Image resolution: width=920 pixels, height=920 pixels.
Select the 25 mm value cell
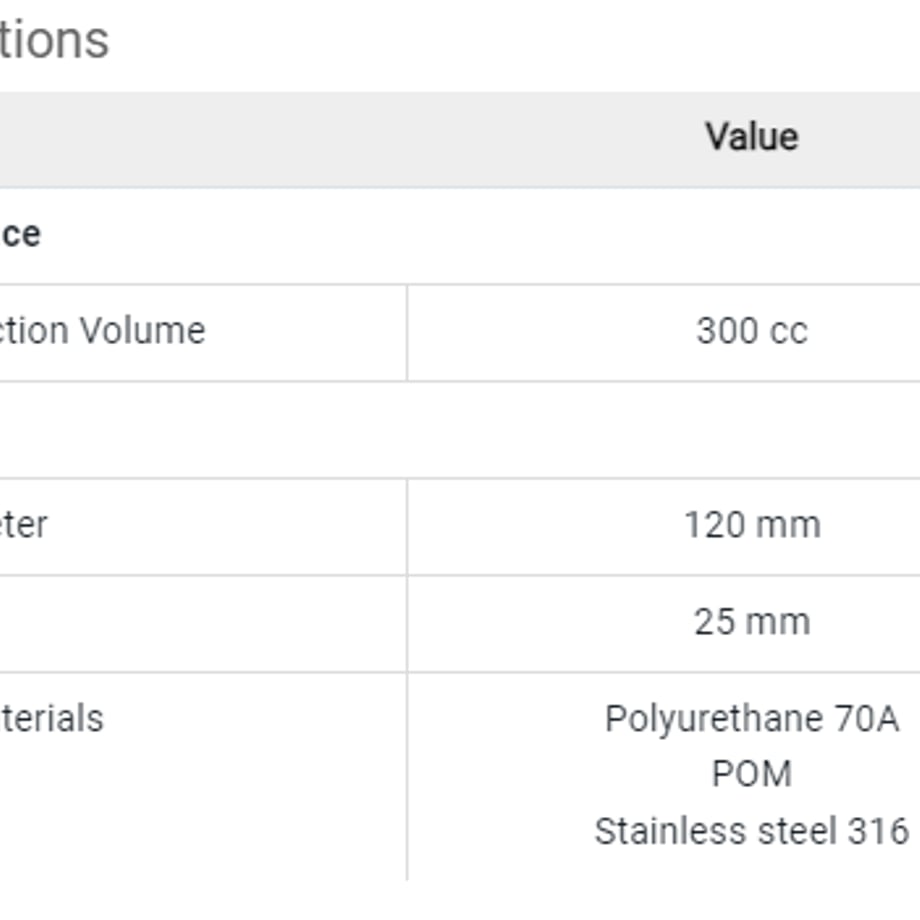(664, 623)
